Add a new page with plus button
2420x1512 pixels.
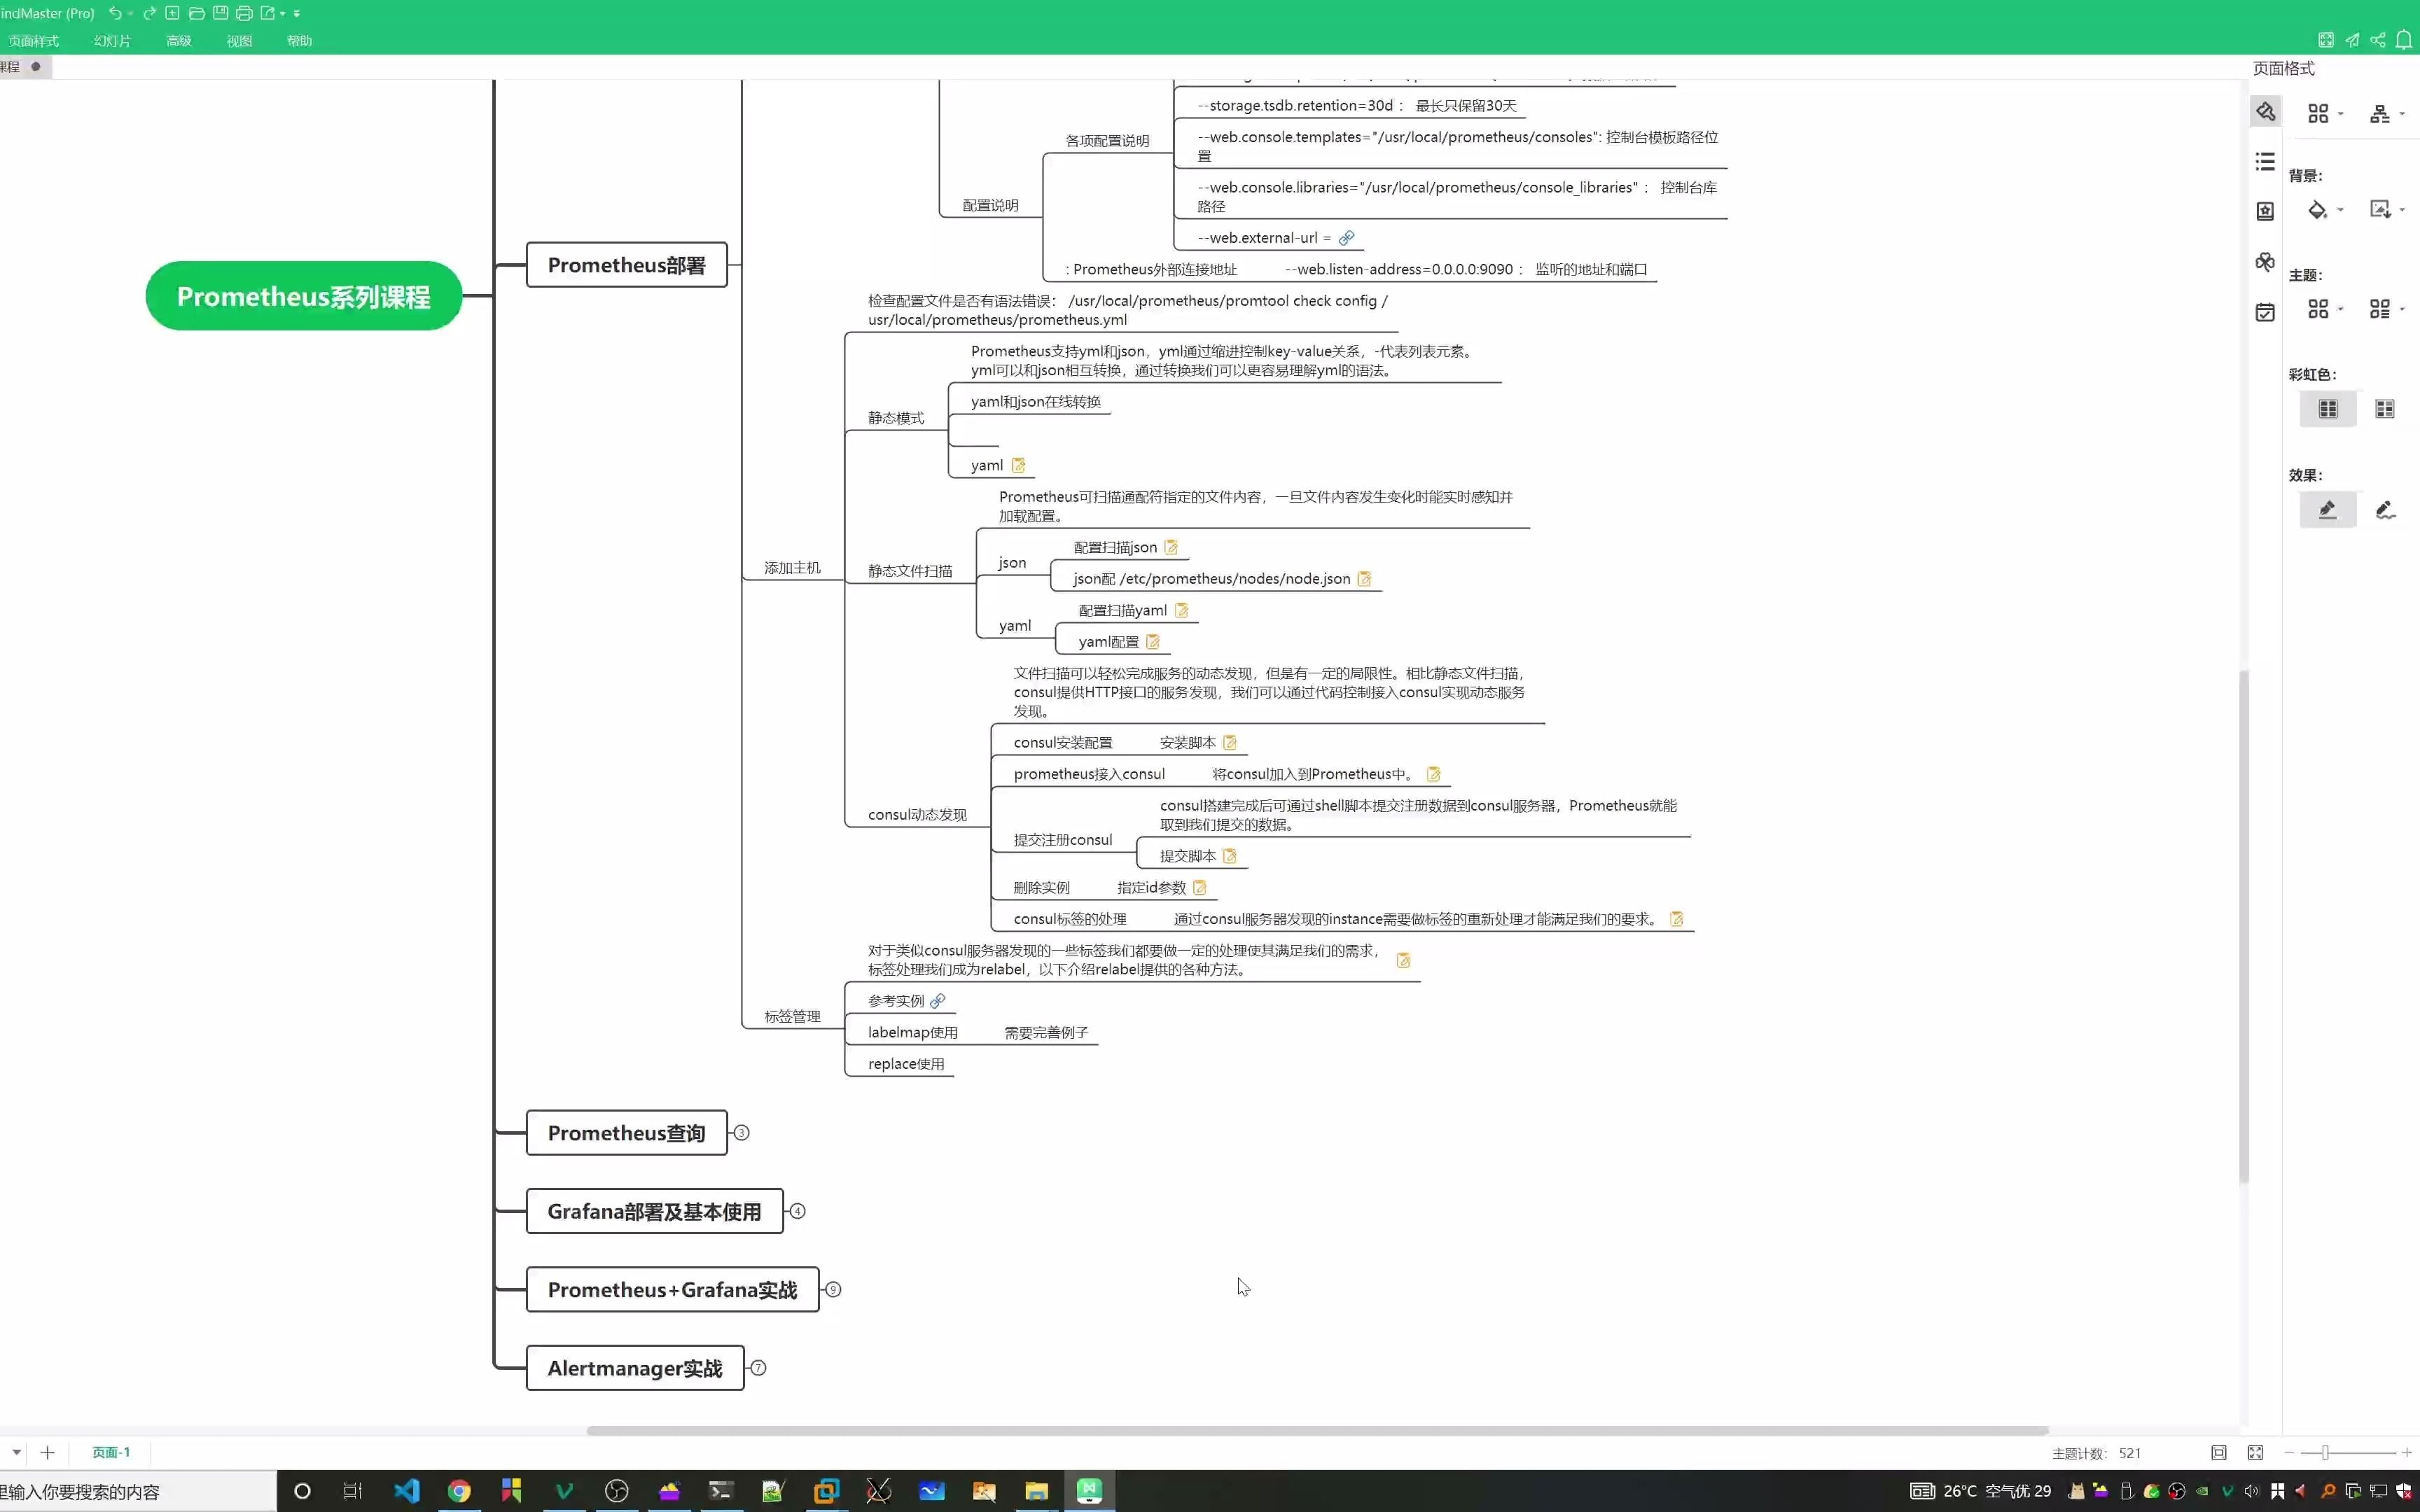[x=47, y=1452]
